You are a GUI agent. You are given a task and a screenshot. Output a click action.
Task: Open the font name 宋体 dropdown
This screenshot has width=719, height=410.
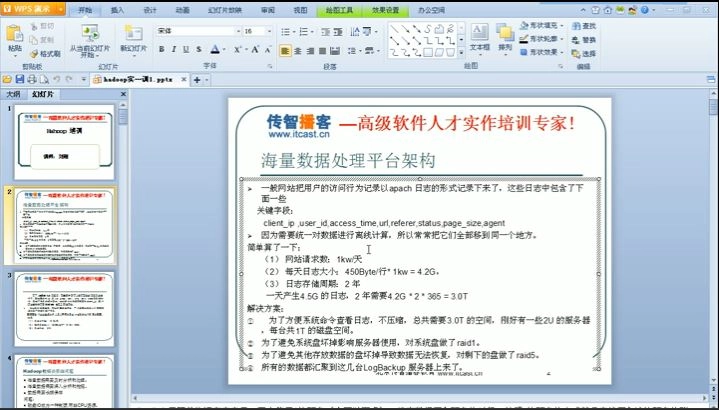tap(238, 31)
